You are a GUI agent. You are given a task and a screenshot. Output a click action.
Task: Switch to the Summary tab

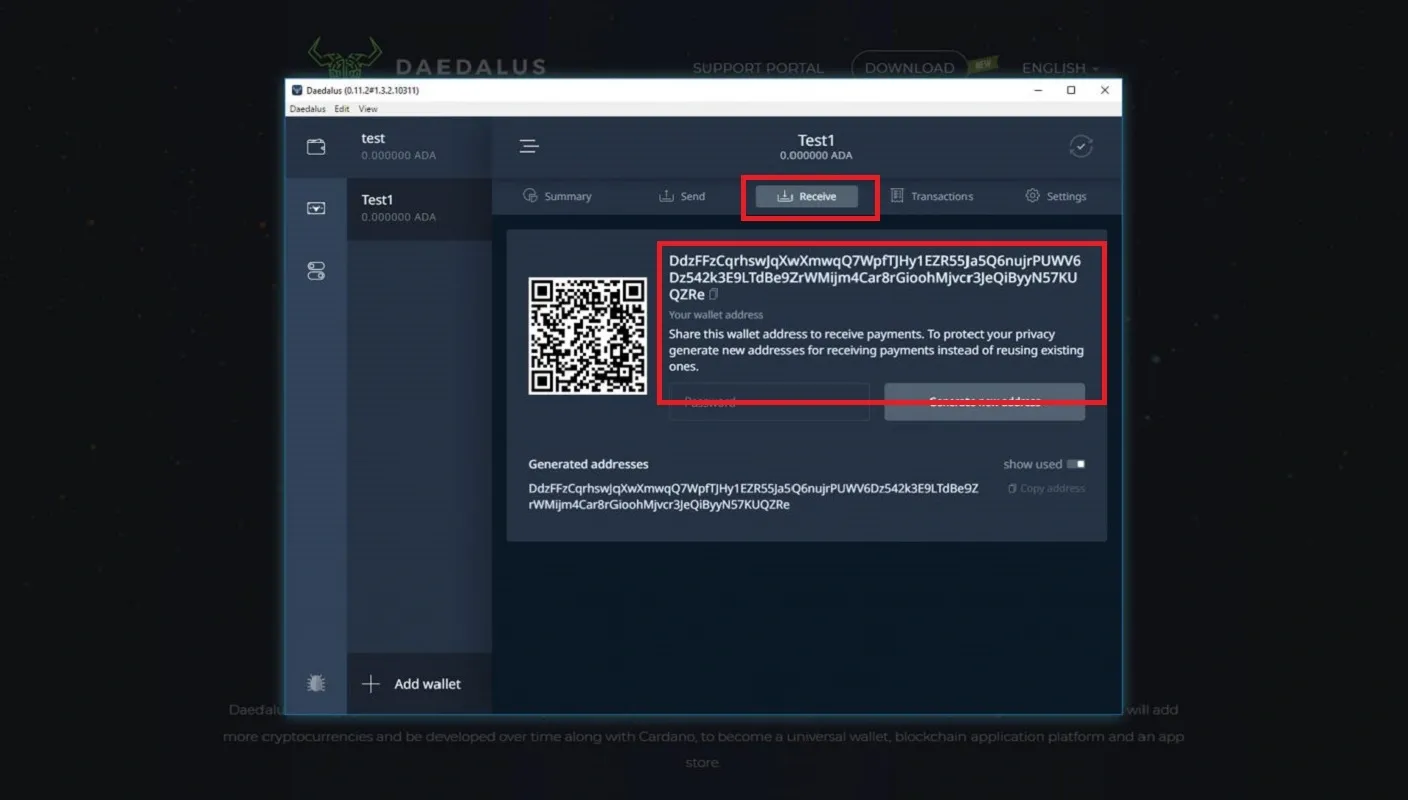(557, 197)
